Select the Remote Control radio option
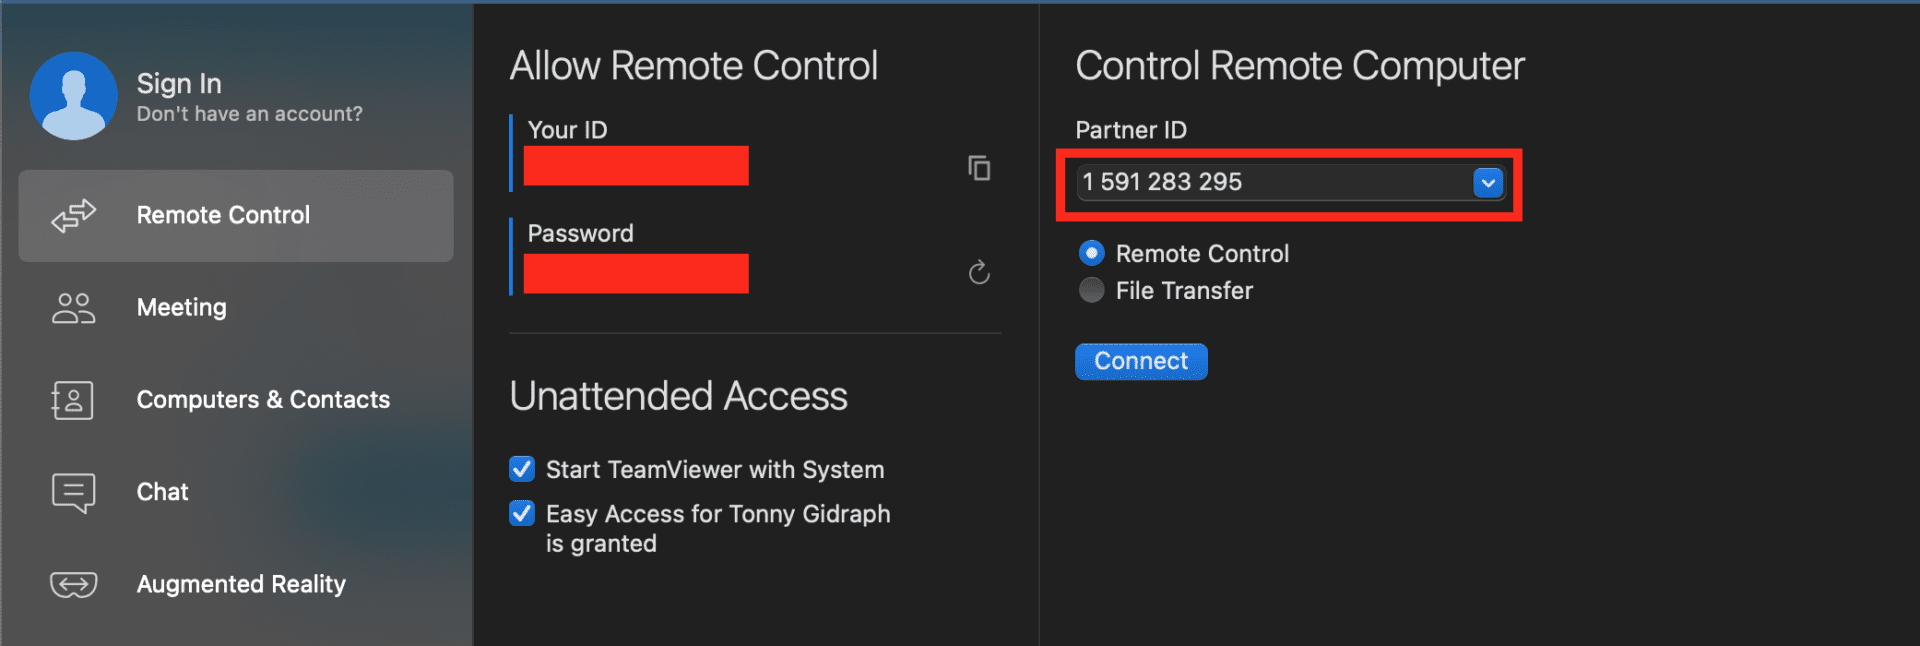The width and height of the screenshot is (1920, 646). [1091, 253]
